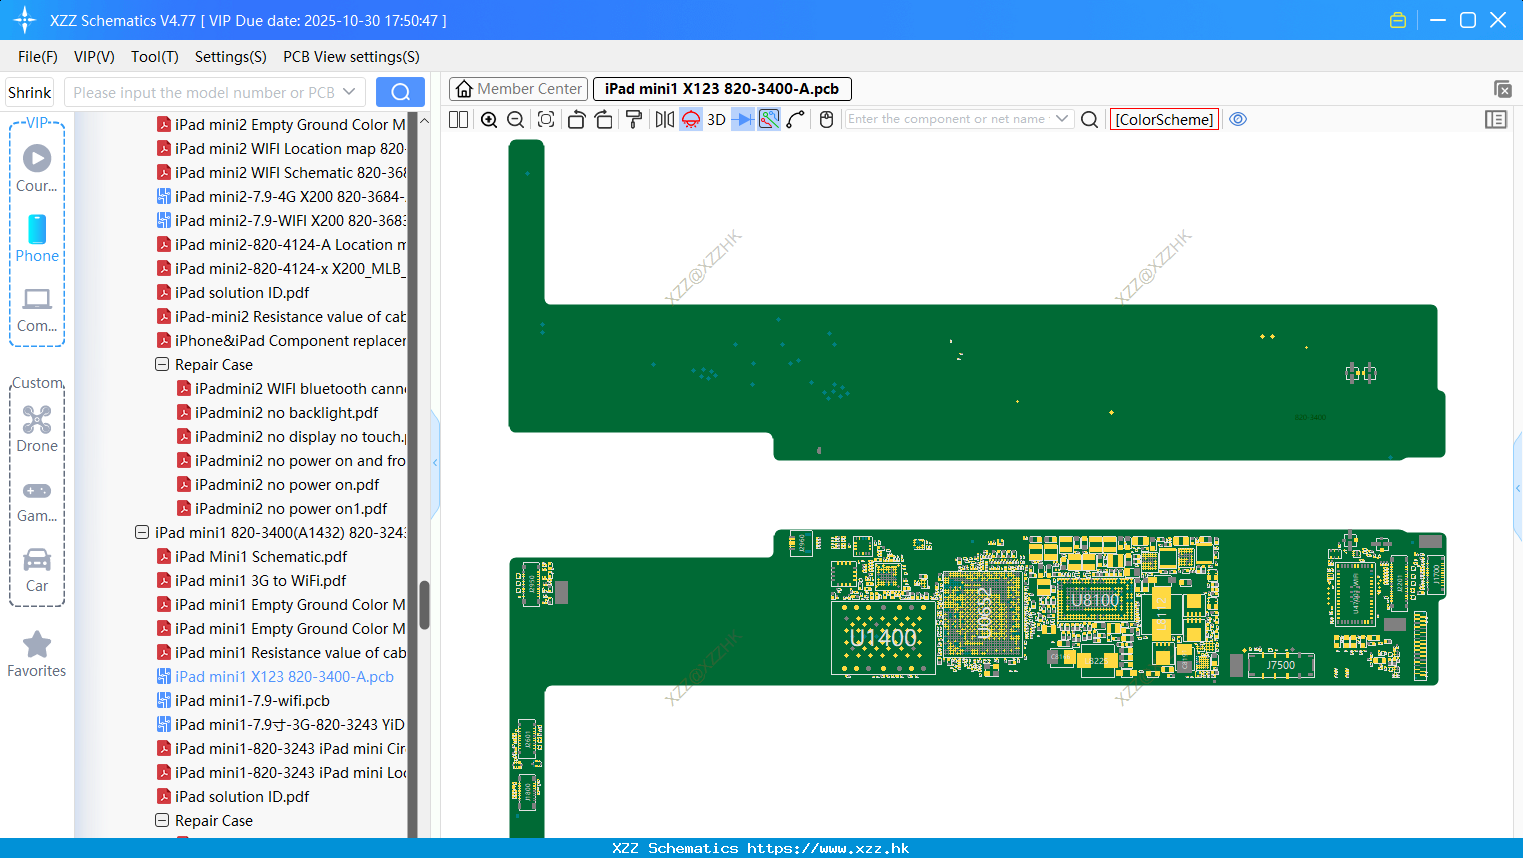Open PCB View settings(S) menu
Viewport: 1523px width, 858px height.
[351, 57]
